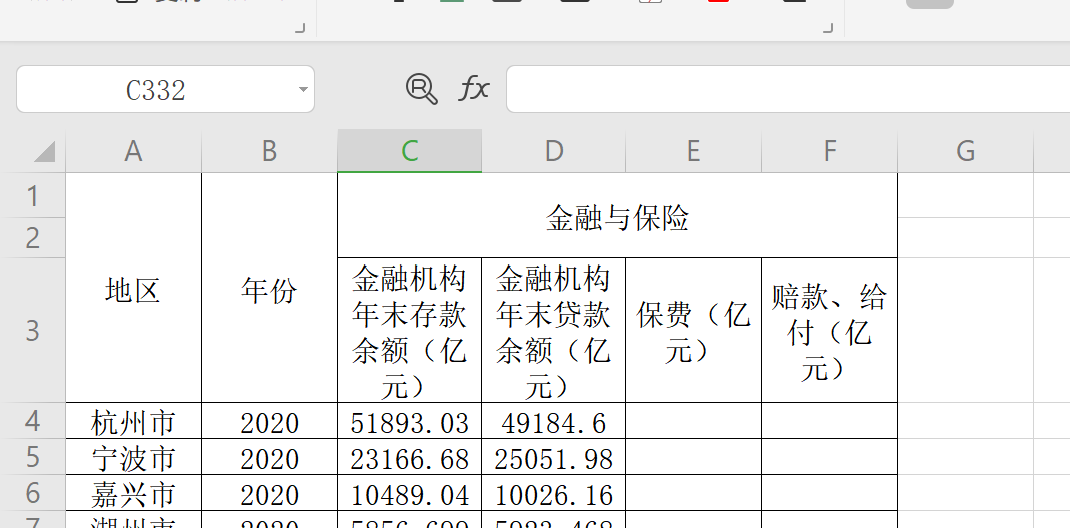The image size is (1070, 528).
Task: Select column A header
Action: [x=134, y=151]
